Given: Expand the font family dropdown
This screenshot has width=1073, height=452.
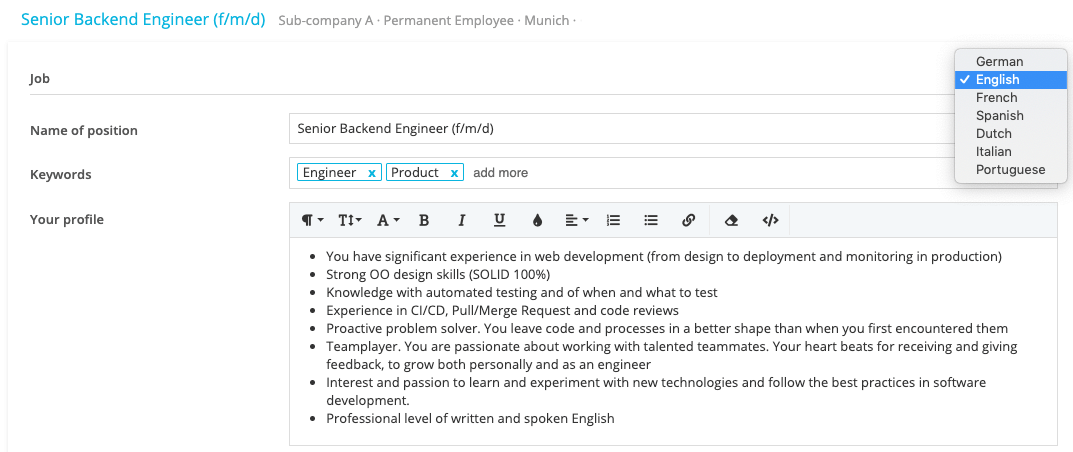Looking at the screenshot, I should click(388, 220).
